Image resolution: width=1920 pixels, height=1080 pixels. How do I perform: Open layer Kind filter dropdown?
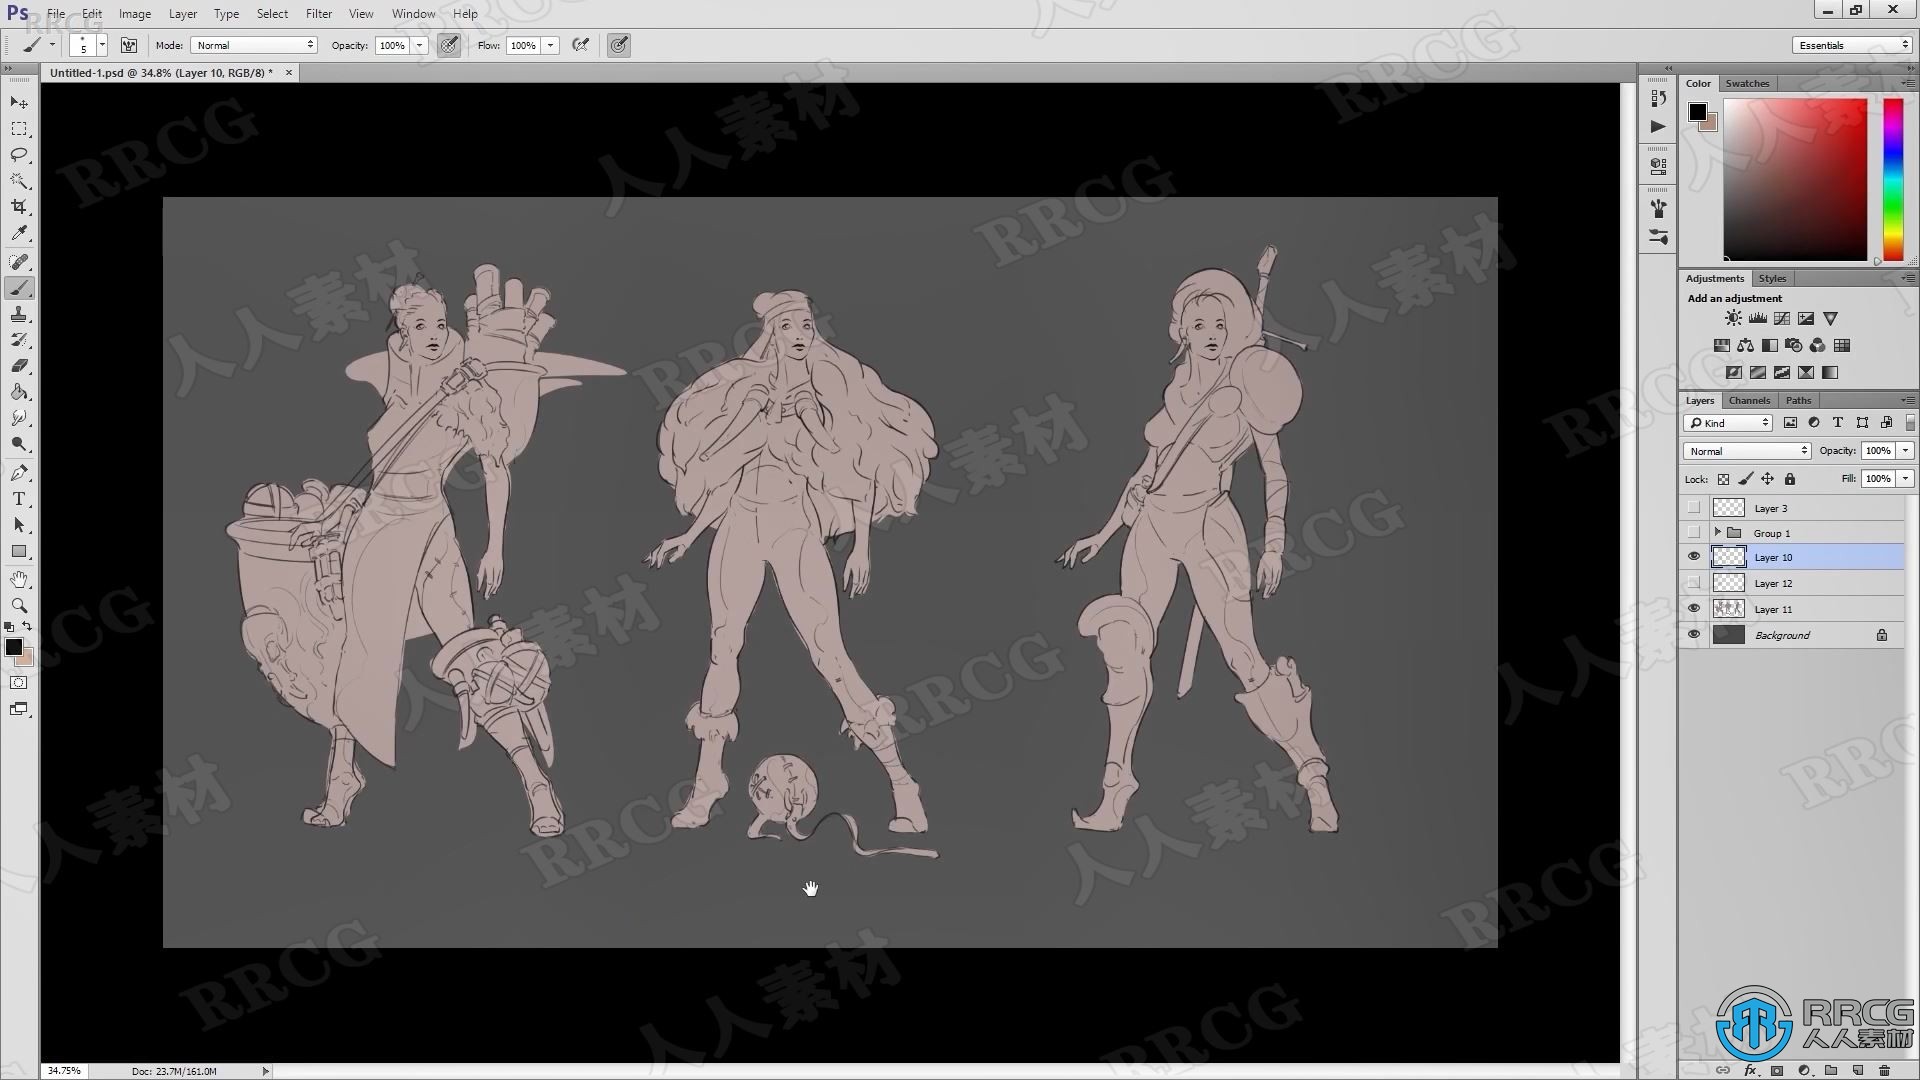[x=1729, y=423]
